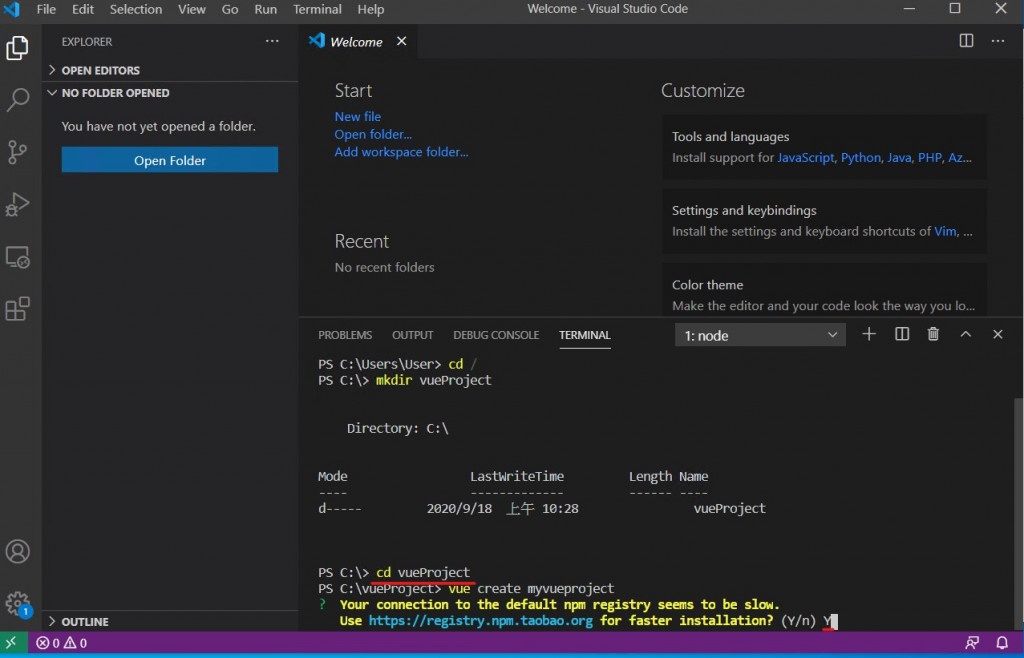Click the PHP language link
Image resolution: width=1024 pixels, height=658 pixels.
point(930,157)
